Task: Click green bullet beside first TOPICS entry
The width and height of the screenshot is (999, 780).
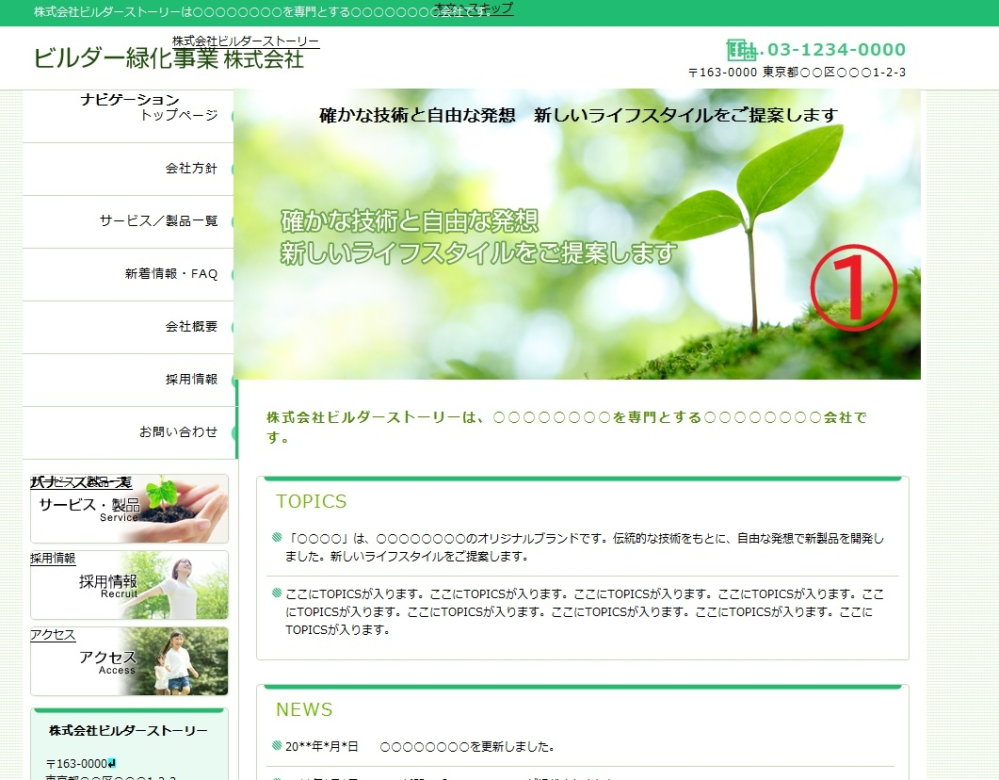Action: pos(277,537)
